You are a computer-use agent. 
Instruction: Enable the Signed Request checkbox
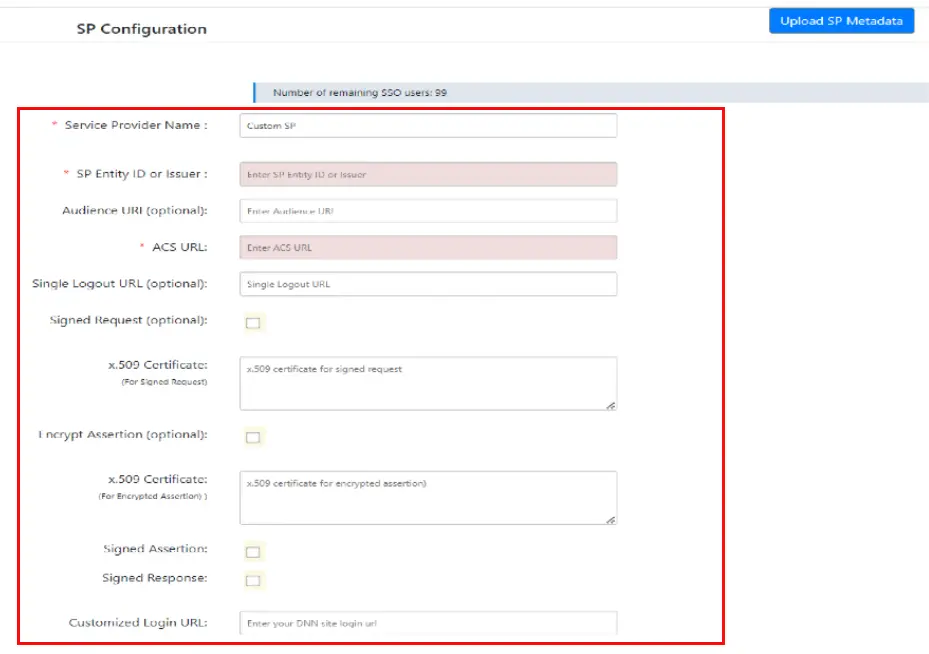pyautogui.click(x=253, y=323)
